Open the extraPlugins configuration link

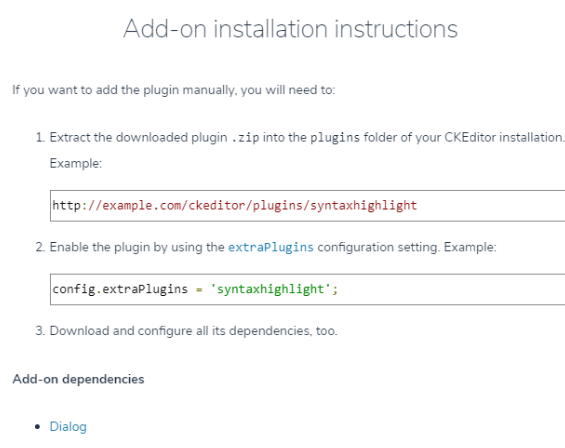click(x=271, y=247)
